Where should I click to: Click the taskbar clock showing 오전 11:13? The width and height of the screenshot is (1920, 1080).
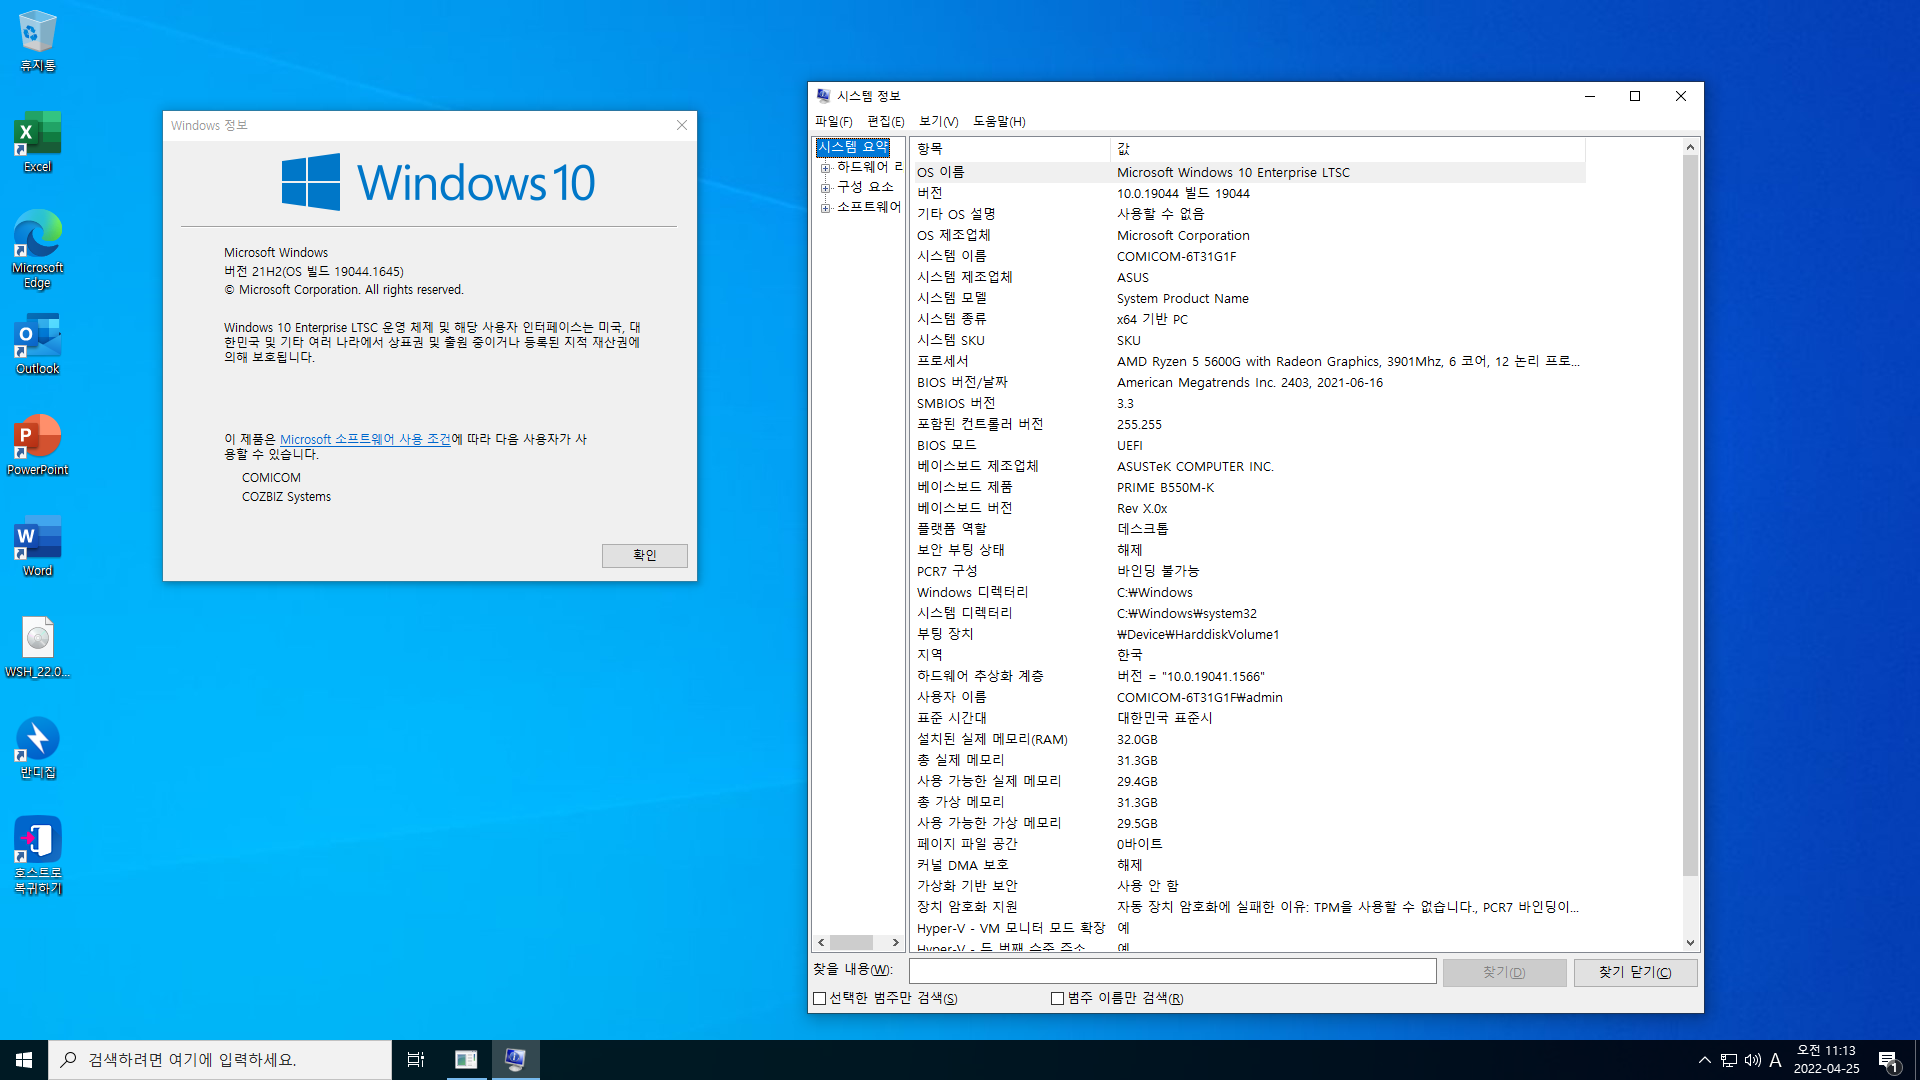1826,1060
